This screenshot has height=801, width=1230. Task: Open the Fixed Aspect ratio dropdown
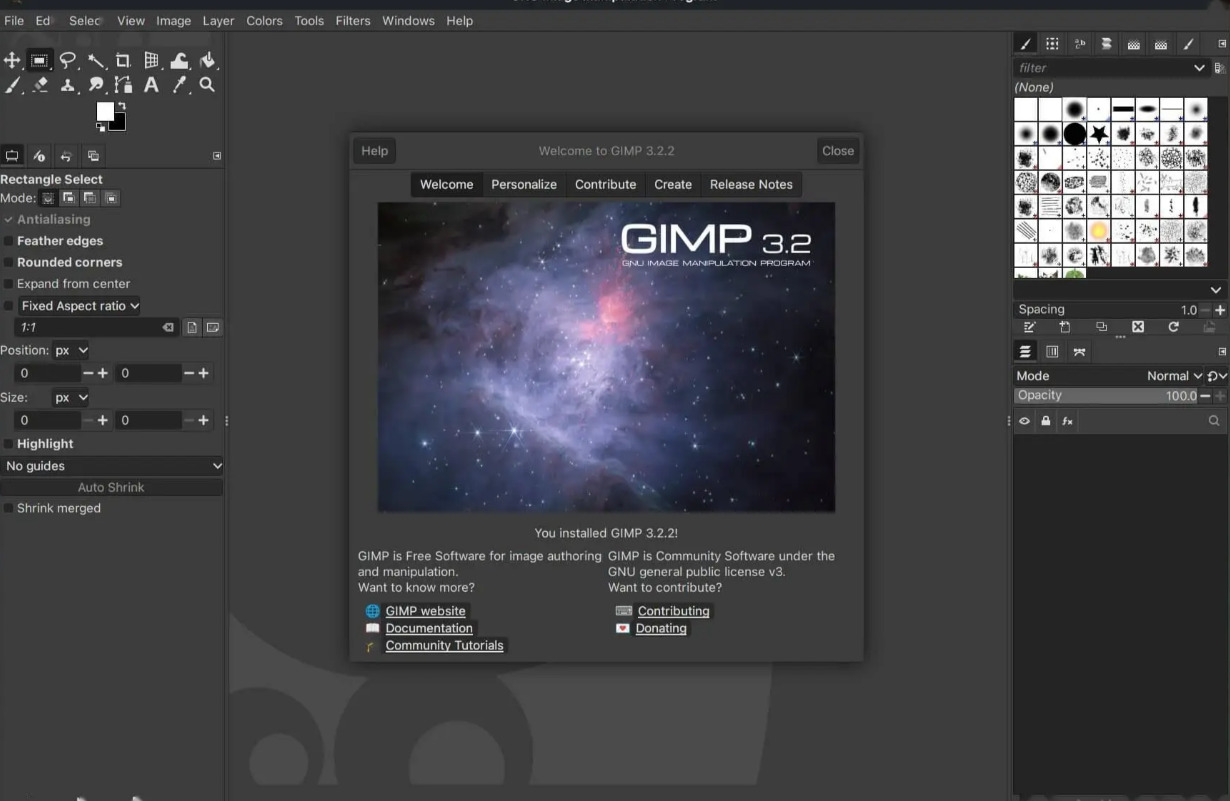click(80, 306)
